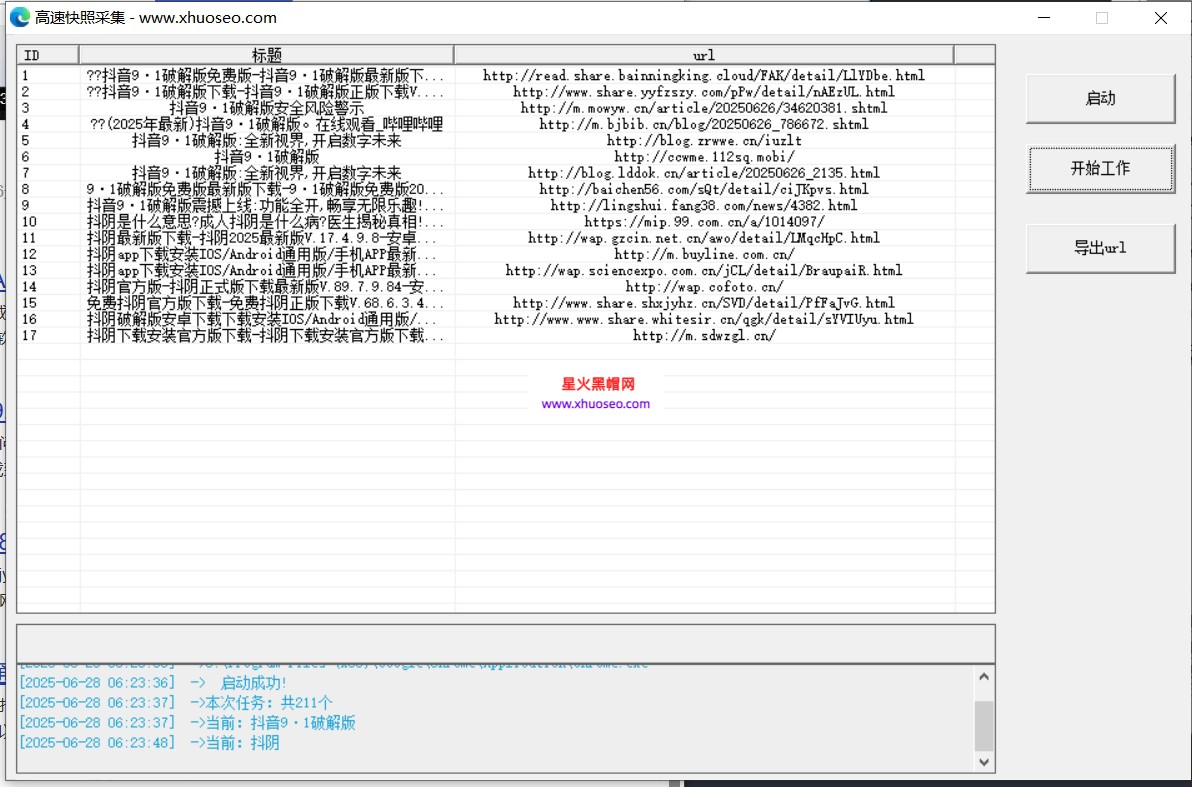
Task: Select the www.share.shxjyhz.cn URL
Action: pos(704,303)
